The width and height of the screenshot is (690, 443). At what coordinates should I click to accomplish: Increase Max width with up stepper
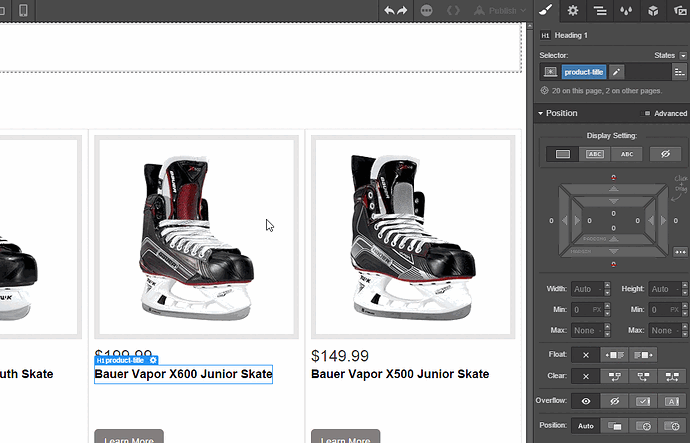tap(607, 326)
